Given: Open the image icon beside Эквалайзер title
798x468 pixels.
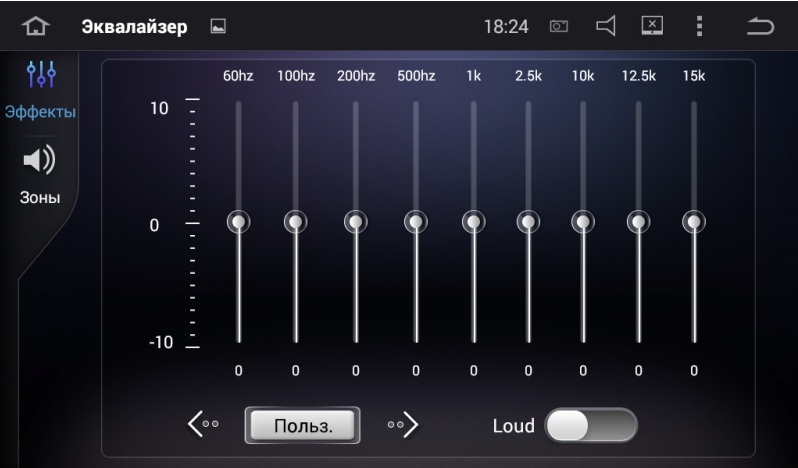Looking at the screenshot, I should click(x=218, y=26).
